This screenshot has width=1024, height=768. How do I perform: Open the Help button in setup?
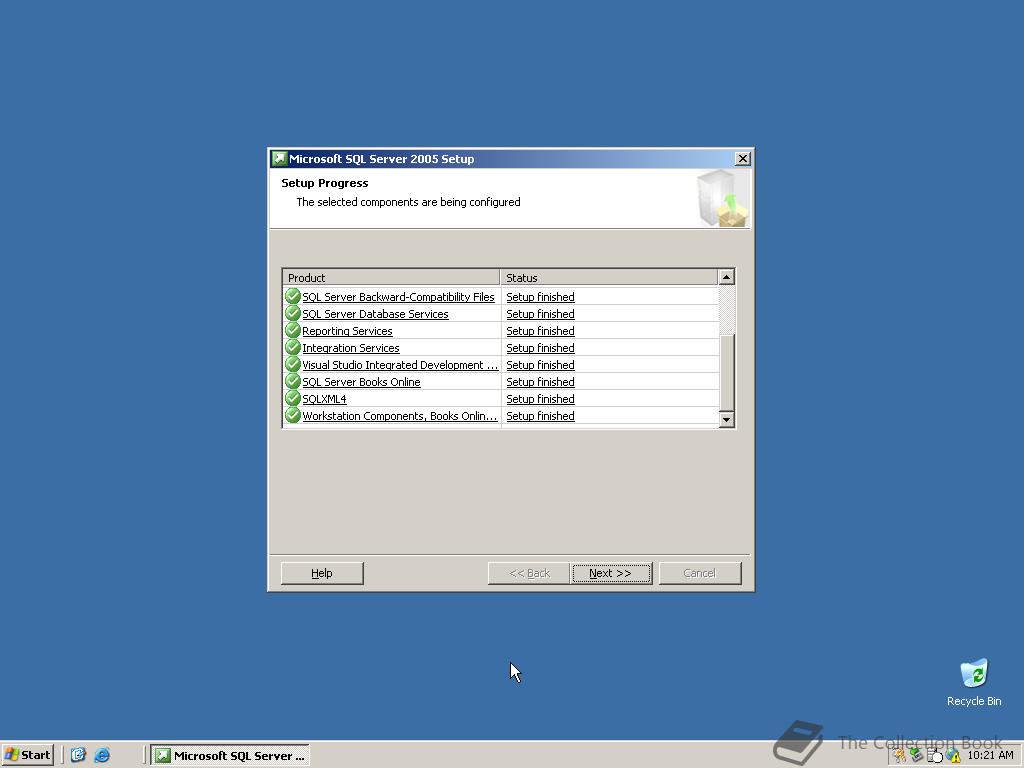tap(322, 573)
